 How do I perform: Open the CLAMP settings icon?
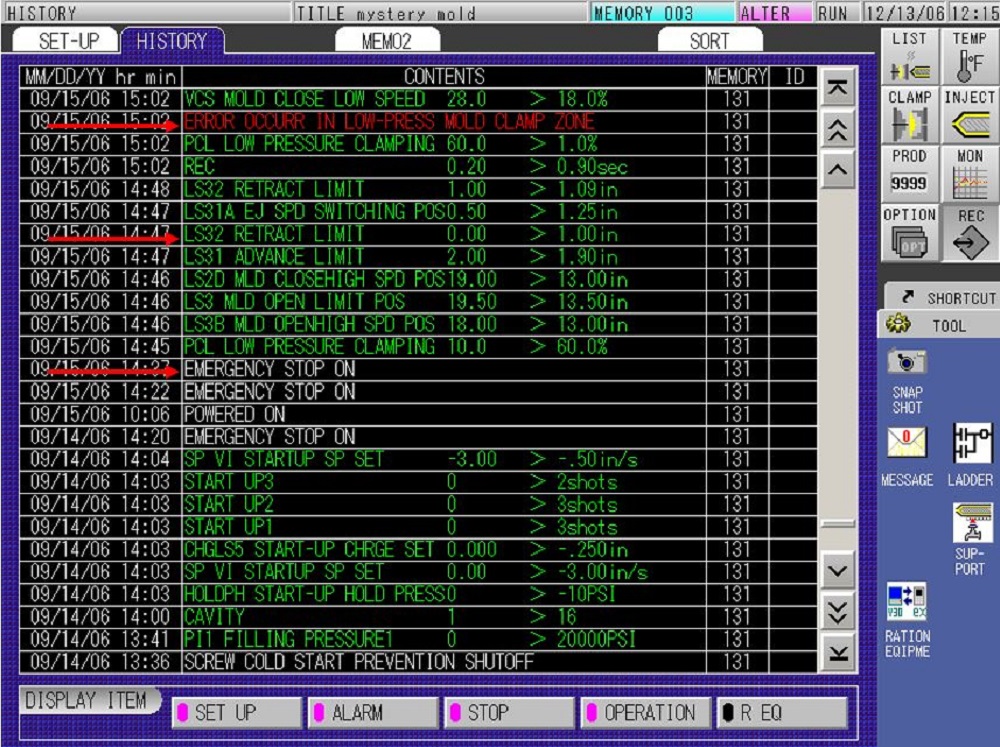[x=909, y=117]
